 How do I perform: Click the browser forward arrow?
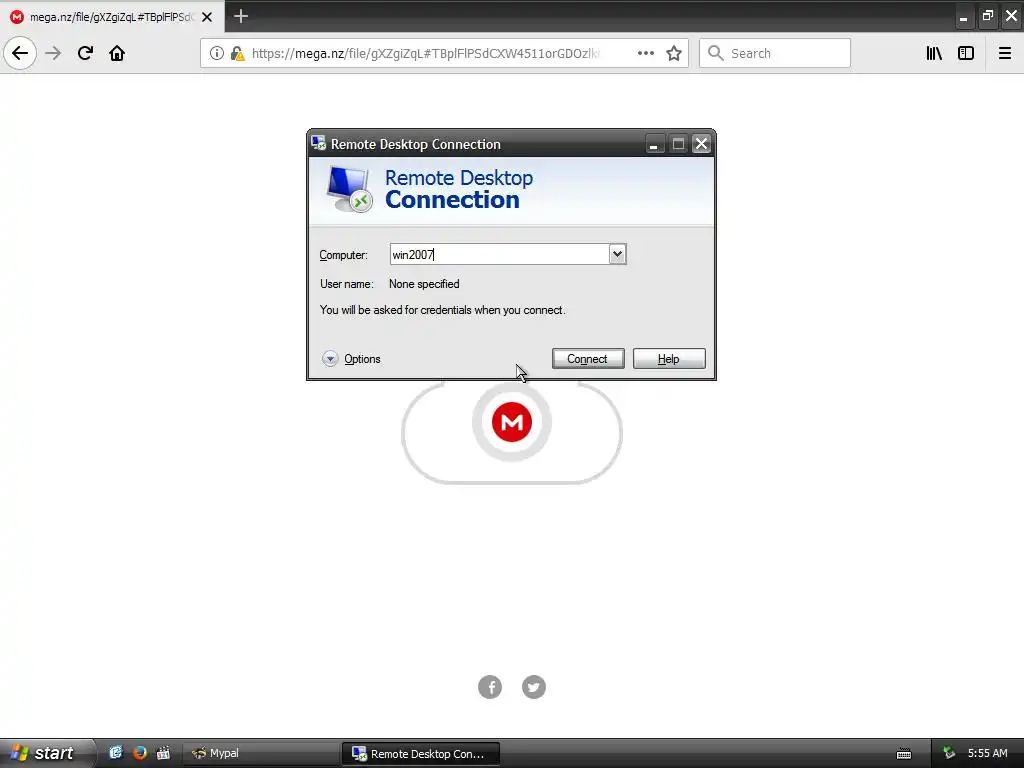[x=53, y=54]
